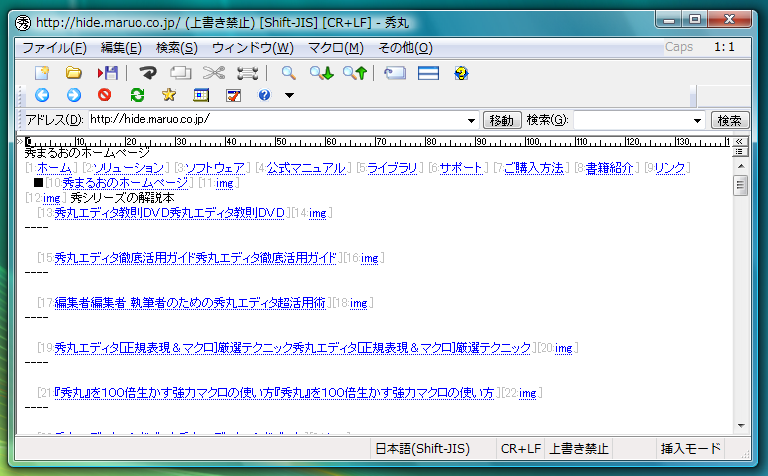
Task: Click the yellow help question icon
Action: coord(461,73)
